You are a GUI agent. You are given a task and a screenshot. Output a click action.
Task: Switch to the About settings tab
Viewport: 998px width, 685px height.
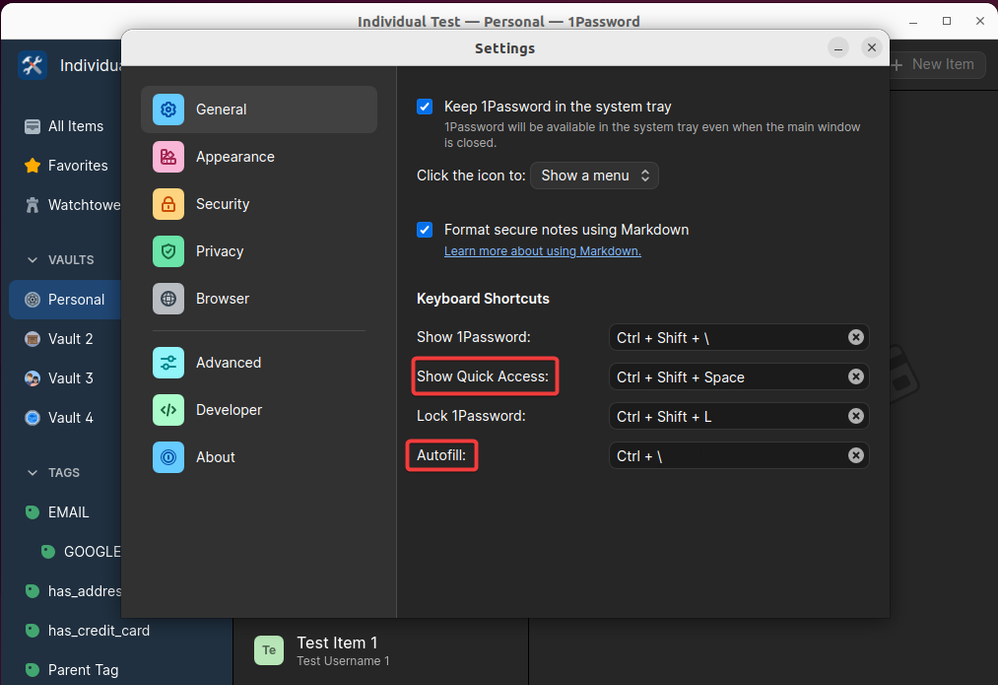[259, 457]
